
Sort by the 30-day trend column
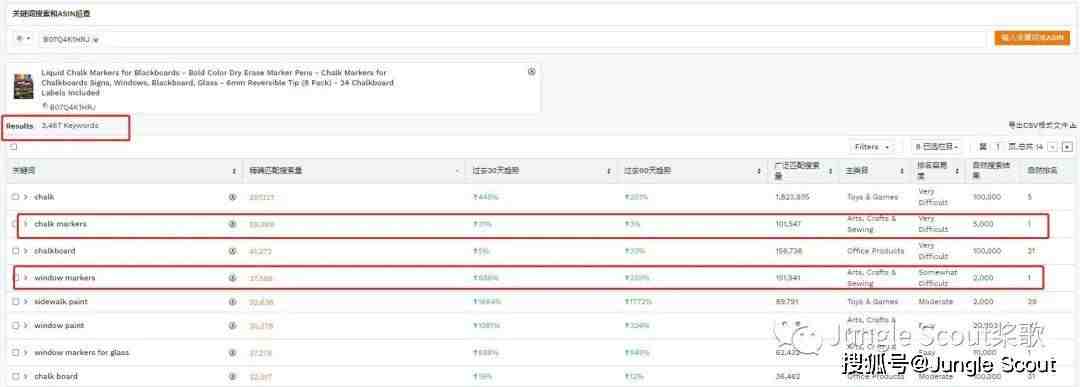[x=540, y=171]
